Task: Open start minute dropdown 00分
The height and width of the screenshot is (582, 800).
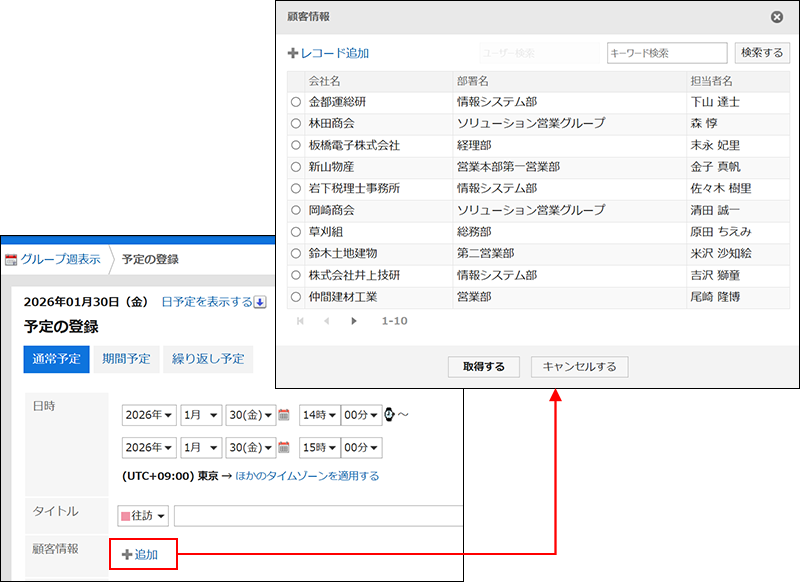Action: pyautogui.click(x=361, y=415)
